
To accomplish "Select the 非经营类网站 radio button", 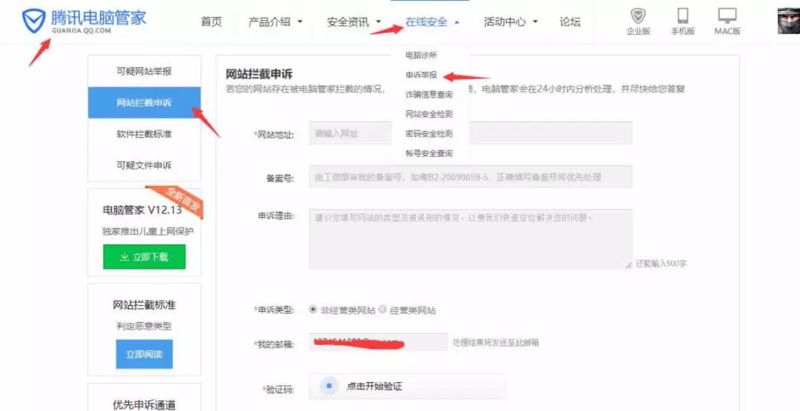I will pyautogui.click(x=313, y=309).
